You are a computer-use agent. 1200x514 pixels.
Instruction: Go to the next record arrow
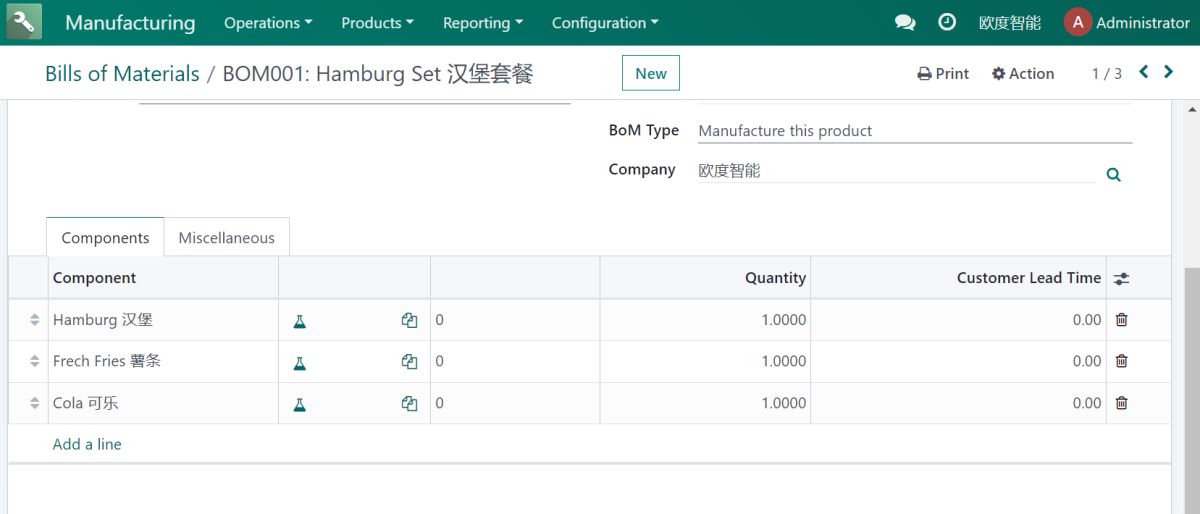pyautogui.click(x=1168, y=72)
